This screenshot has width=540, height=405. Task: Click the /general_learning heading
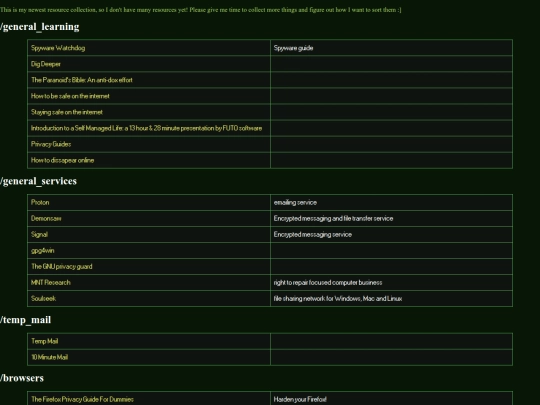click(x=40, y=27)
